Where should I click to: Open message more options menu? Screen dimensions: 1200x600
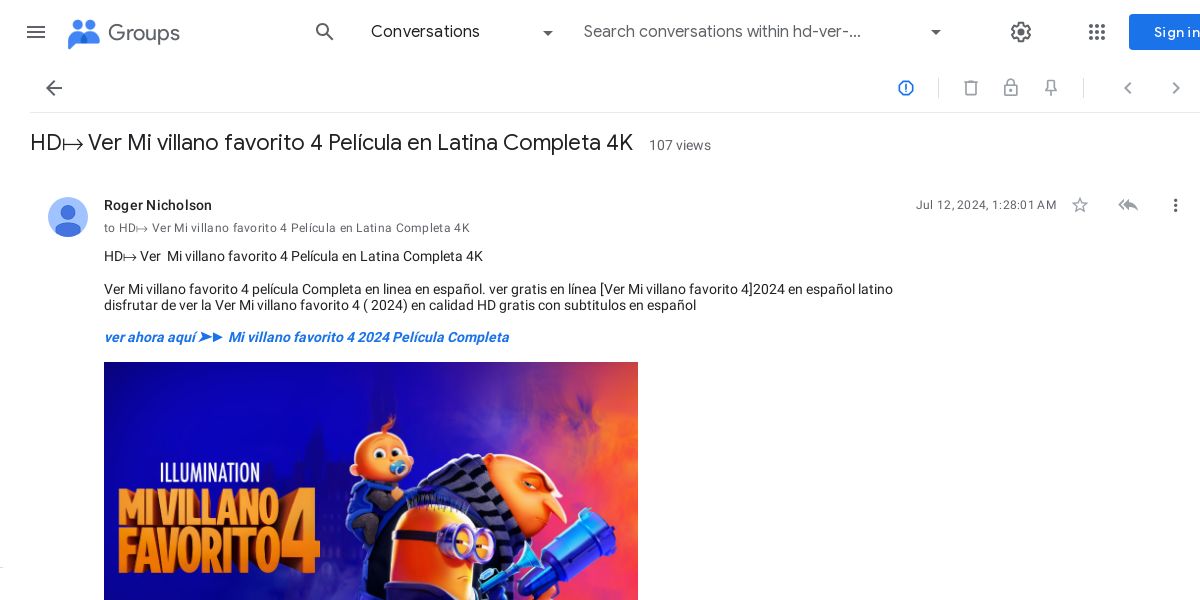tap(1176, 205)
